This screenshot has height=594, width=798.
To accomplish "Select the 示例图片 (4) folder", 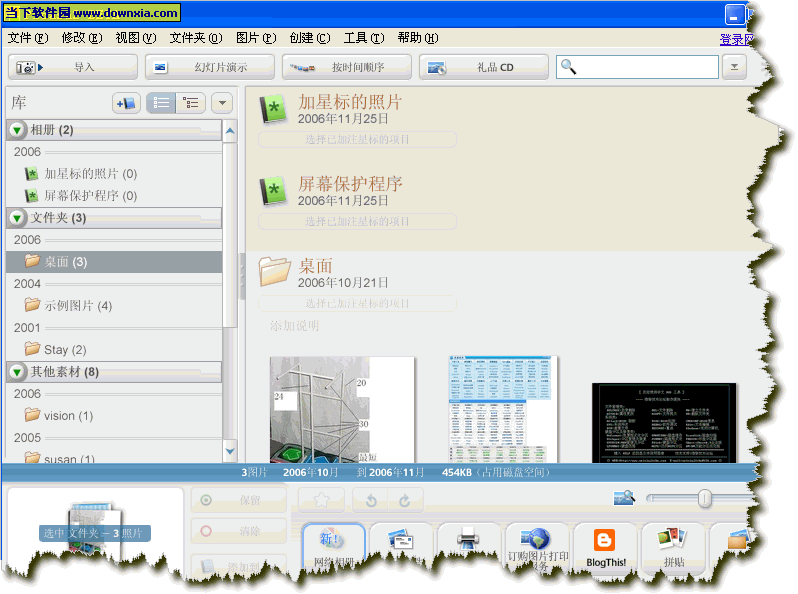I will [77, 306].
